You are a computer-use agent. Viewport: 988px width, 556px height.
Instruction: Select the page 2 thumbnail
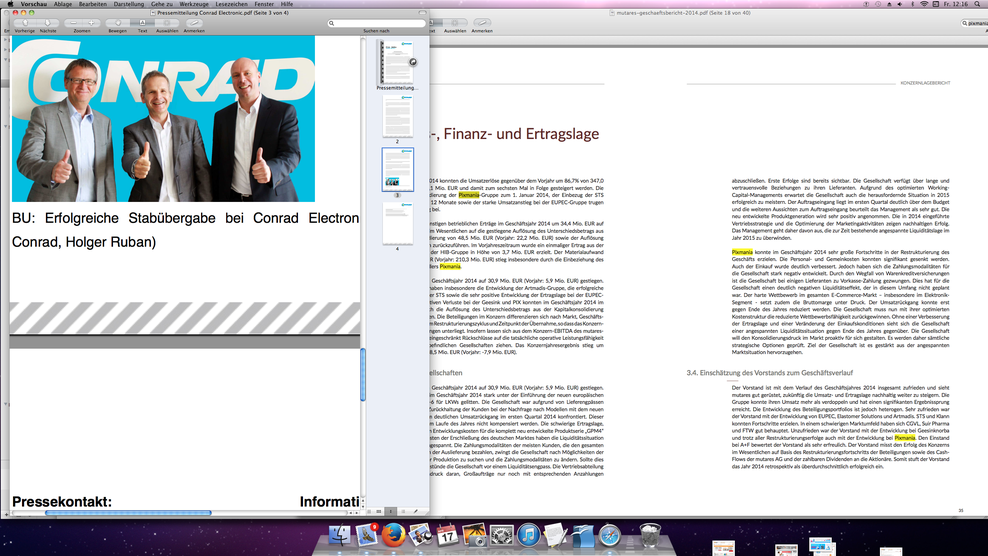tap(398, 116)
